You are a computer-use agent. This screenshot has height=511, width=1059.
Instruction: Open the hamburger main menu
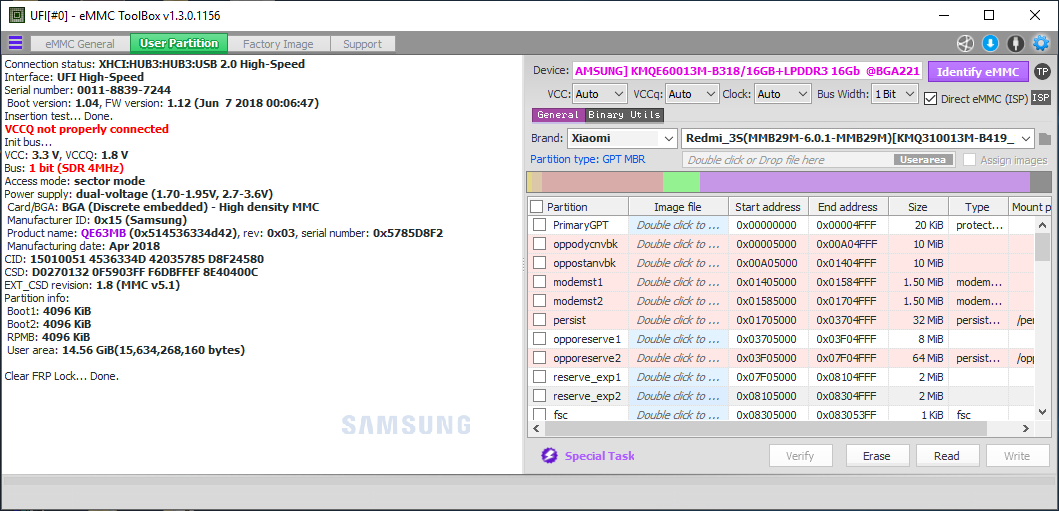(15, 43)
